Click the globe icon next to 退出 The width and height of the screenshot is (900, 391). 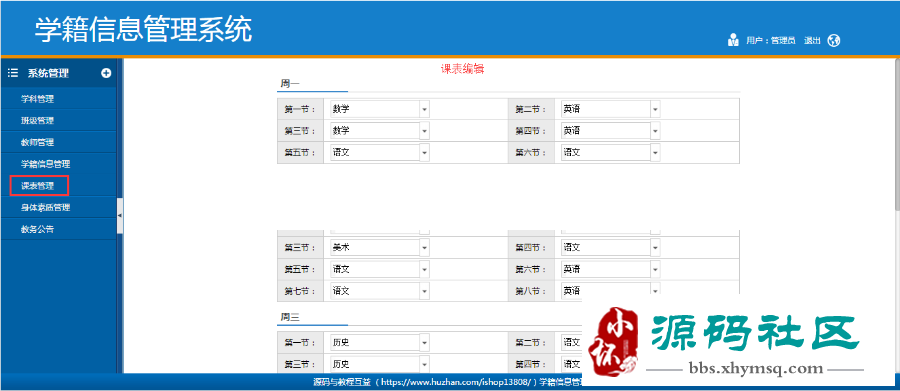point(833,40)
